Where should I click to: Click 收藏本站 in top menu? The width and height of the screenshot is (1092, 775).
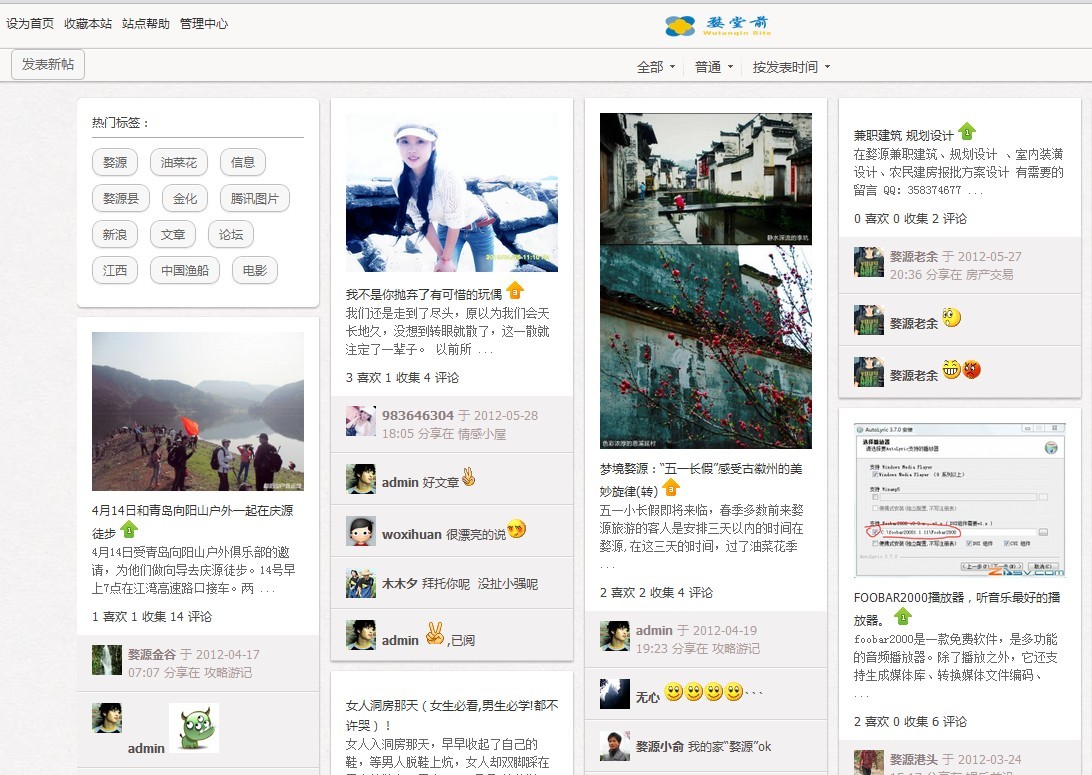coord(88,23)
